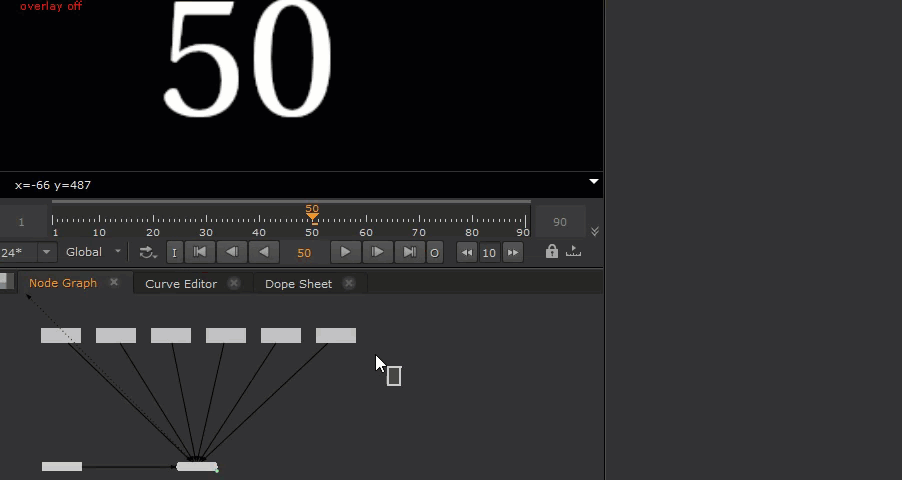Step forward to the next keyframe
Image resolution: width=902 pixels, height=480 pixels.
377,252
